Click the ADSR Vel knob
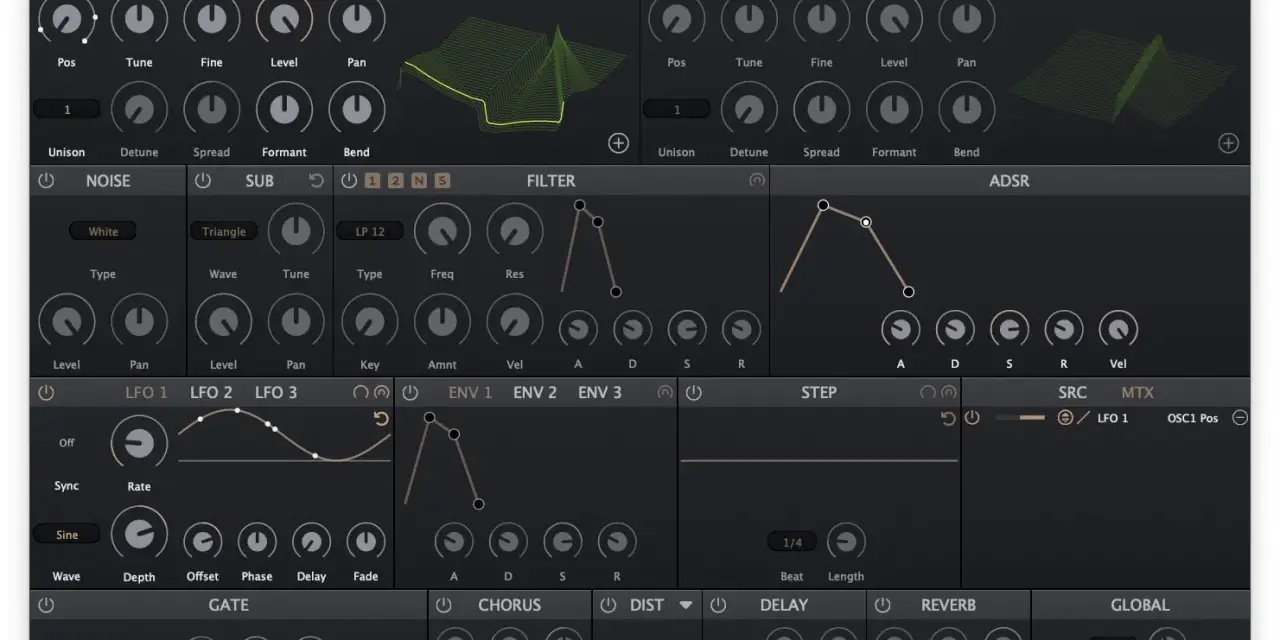Image resolution: width=1280 pixels, height=640 pixels. coord(1118,329)
